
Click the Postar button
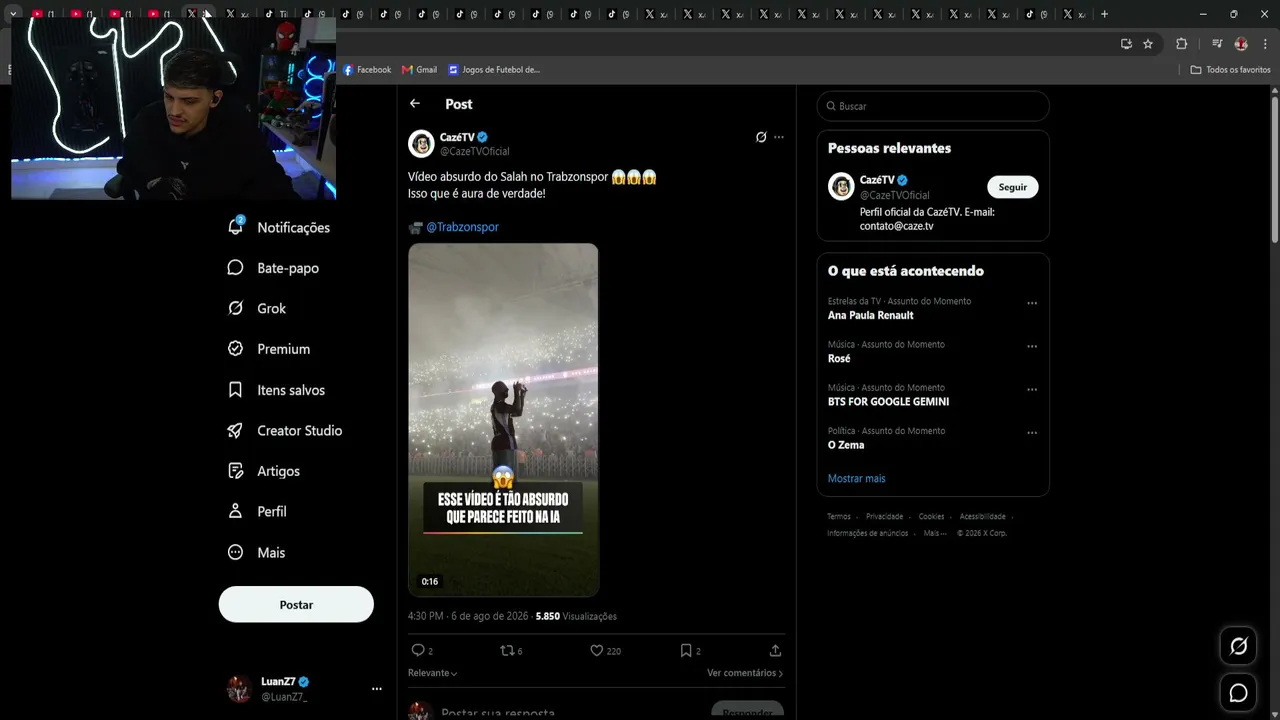[x=296, y=605]
